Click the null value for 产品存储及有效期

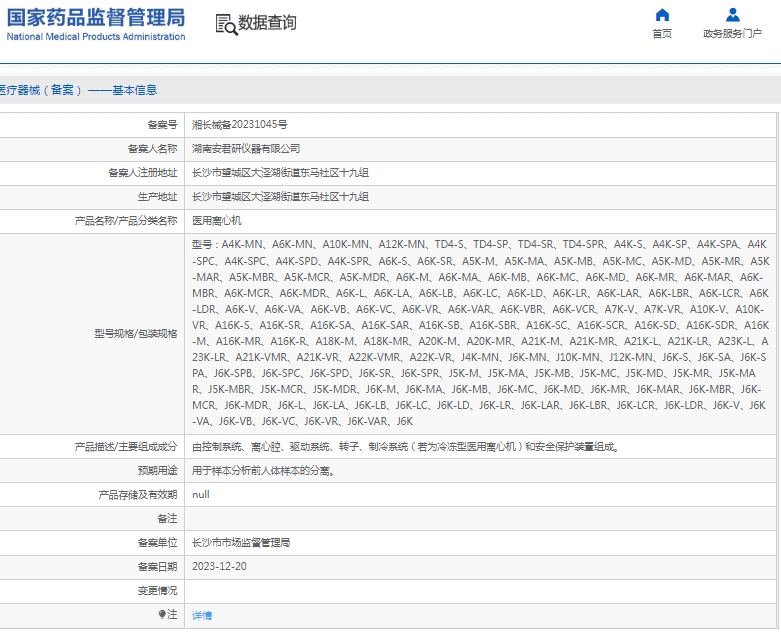click(x=201, y=495)
